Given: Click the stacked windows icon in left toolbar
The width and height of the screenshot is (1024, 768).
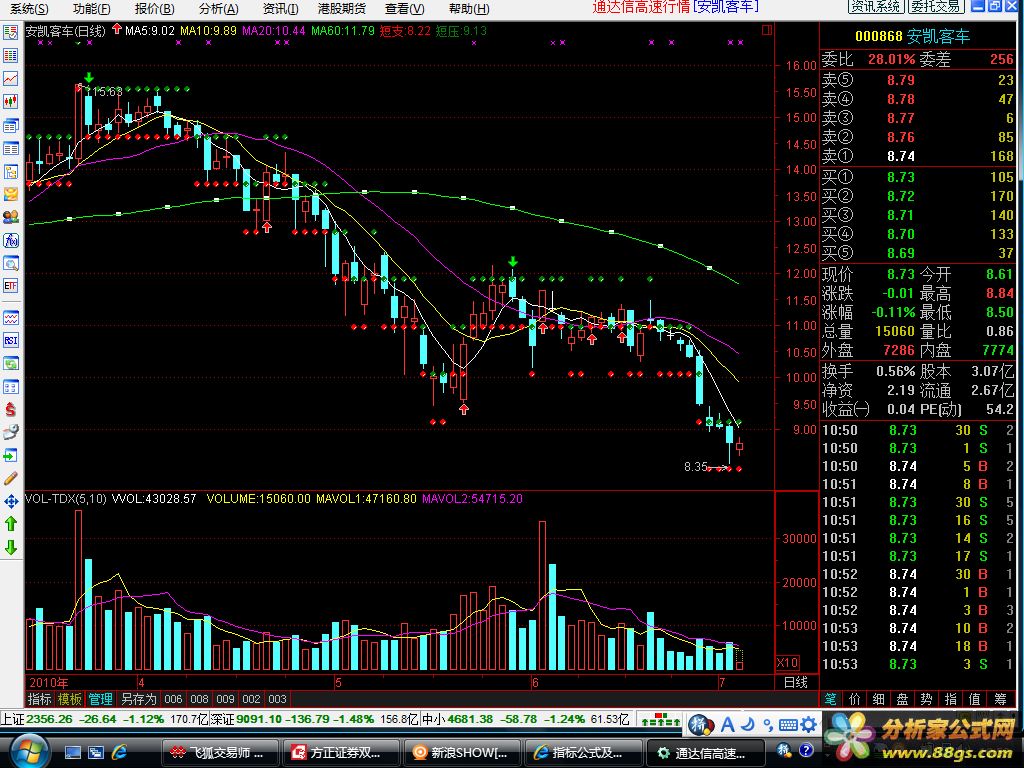Looking at the screenshot, I should click(x=10, y=125).
